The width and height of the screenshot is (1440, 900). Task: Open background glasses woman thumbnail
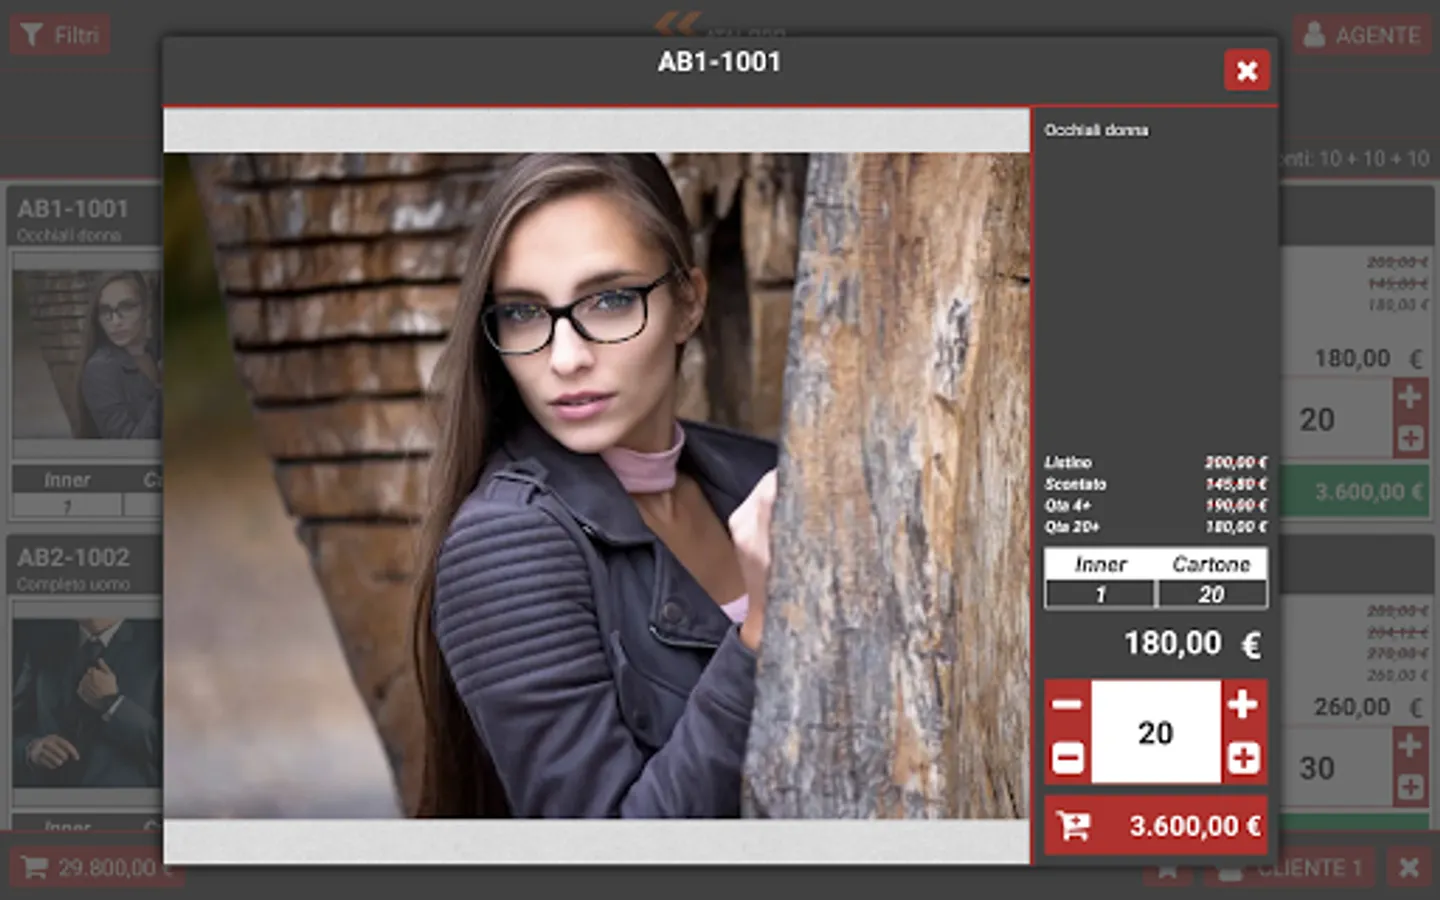[x=88, y=354]
